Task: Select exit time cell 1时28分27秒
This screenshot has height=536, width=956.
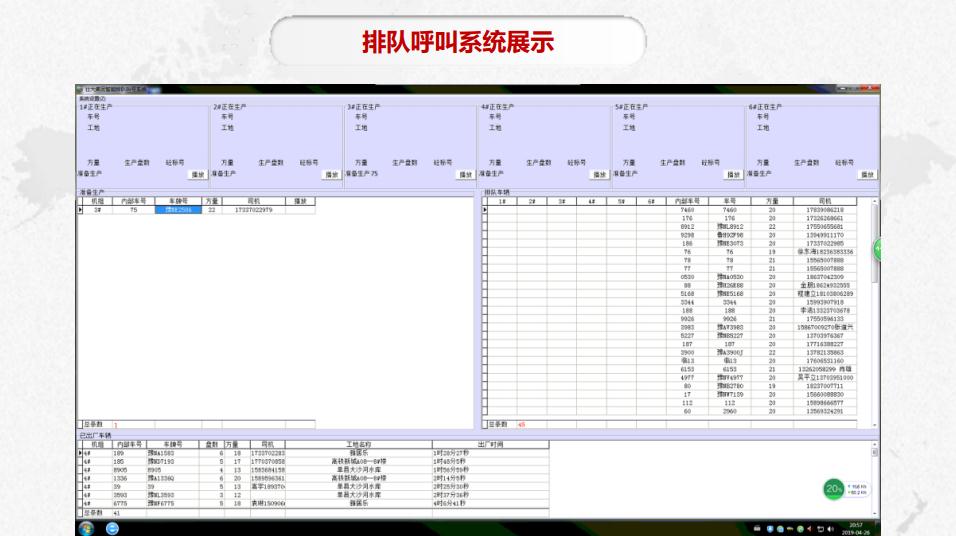Action: 490,453
